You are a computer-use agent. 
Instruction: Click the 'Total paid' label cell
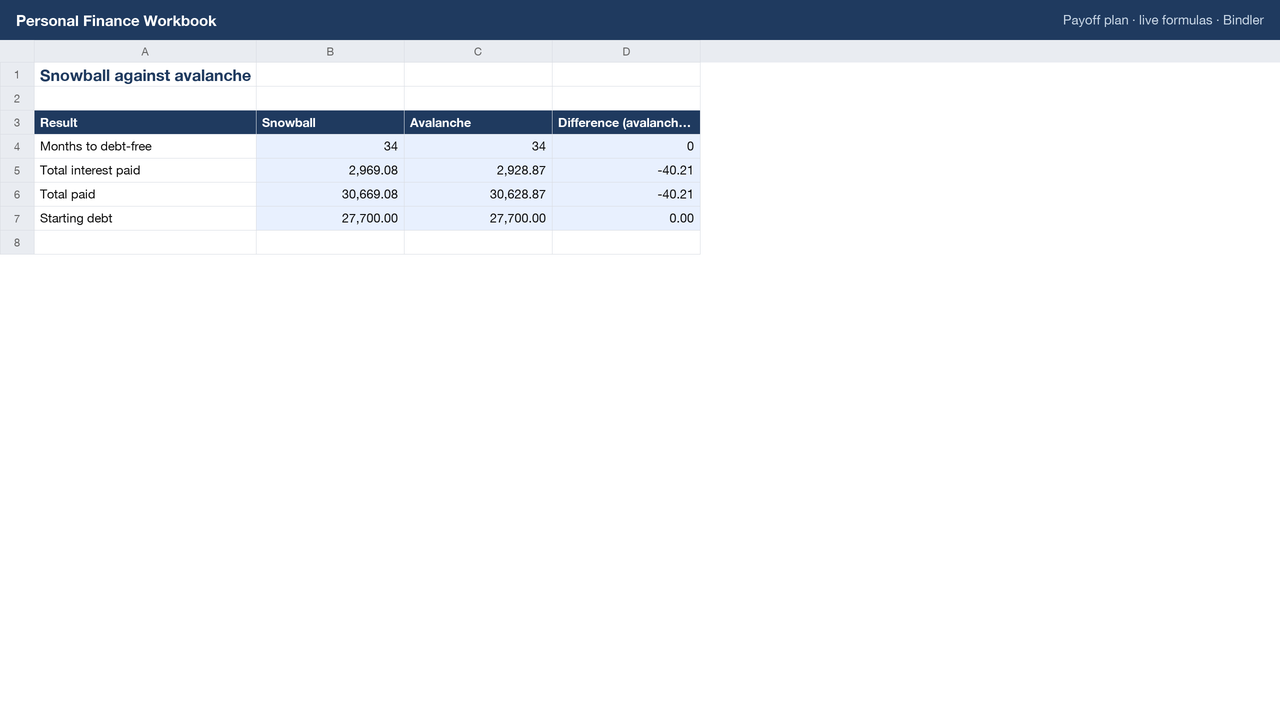145,195
